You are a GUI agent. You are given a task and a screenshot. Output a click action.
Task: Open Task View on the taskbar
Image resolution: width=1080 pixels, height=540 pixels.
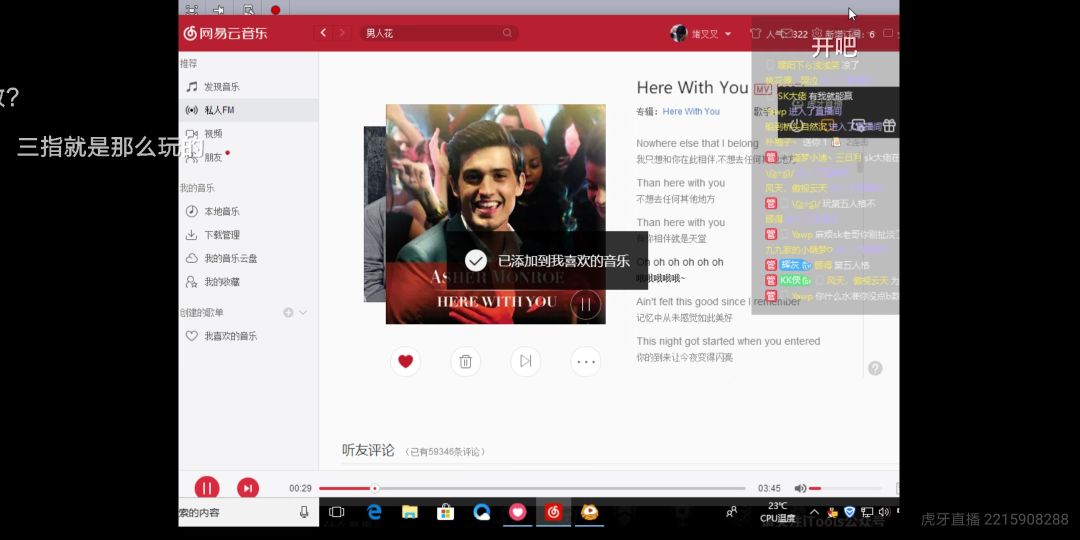[336, 512]
